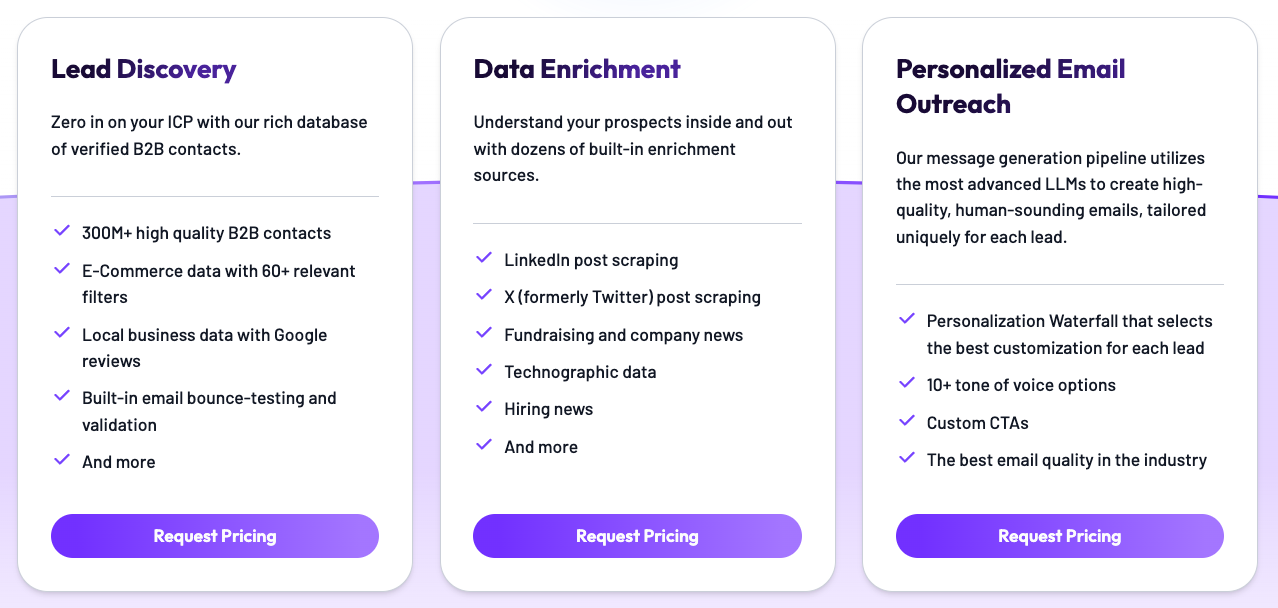The width and height of the screenshot is (1278, 608).
Task: Click checkmark next to E-Commerce data item
Action: 62,270
